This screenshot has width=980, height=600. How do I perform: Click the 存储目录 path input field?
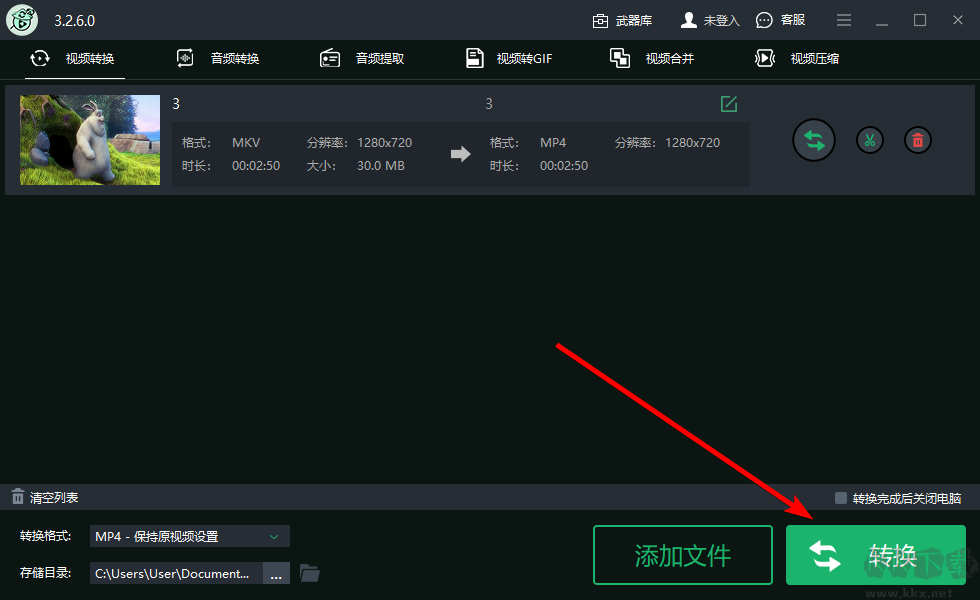click(x=175, y=572)
